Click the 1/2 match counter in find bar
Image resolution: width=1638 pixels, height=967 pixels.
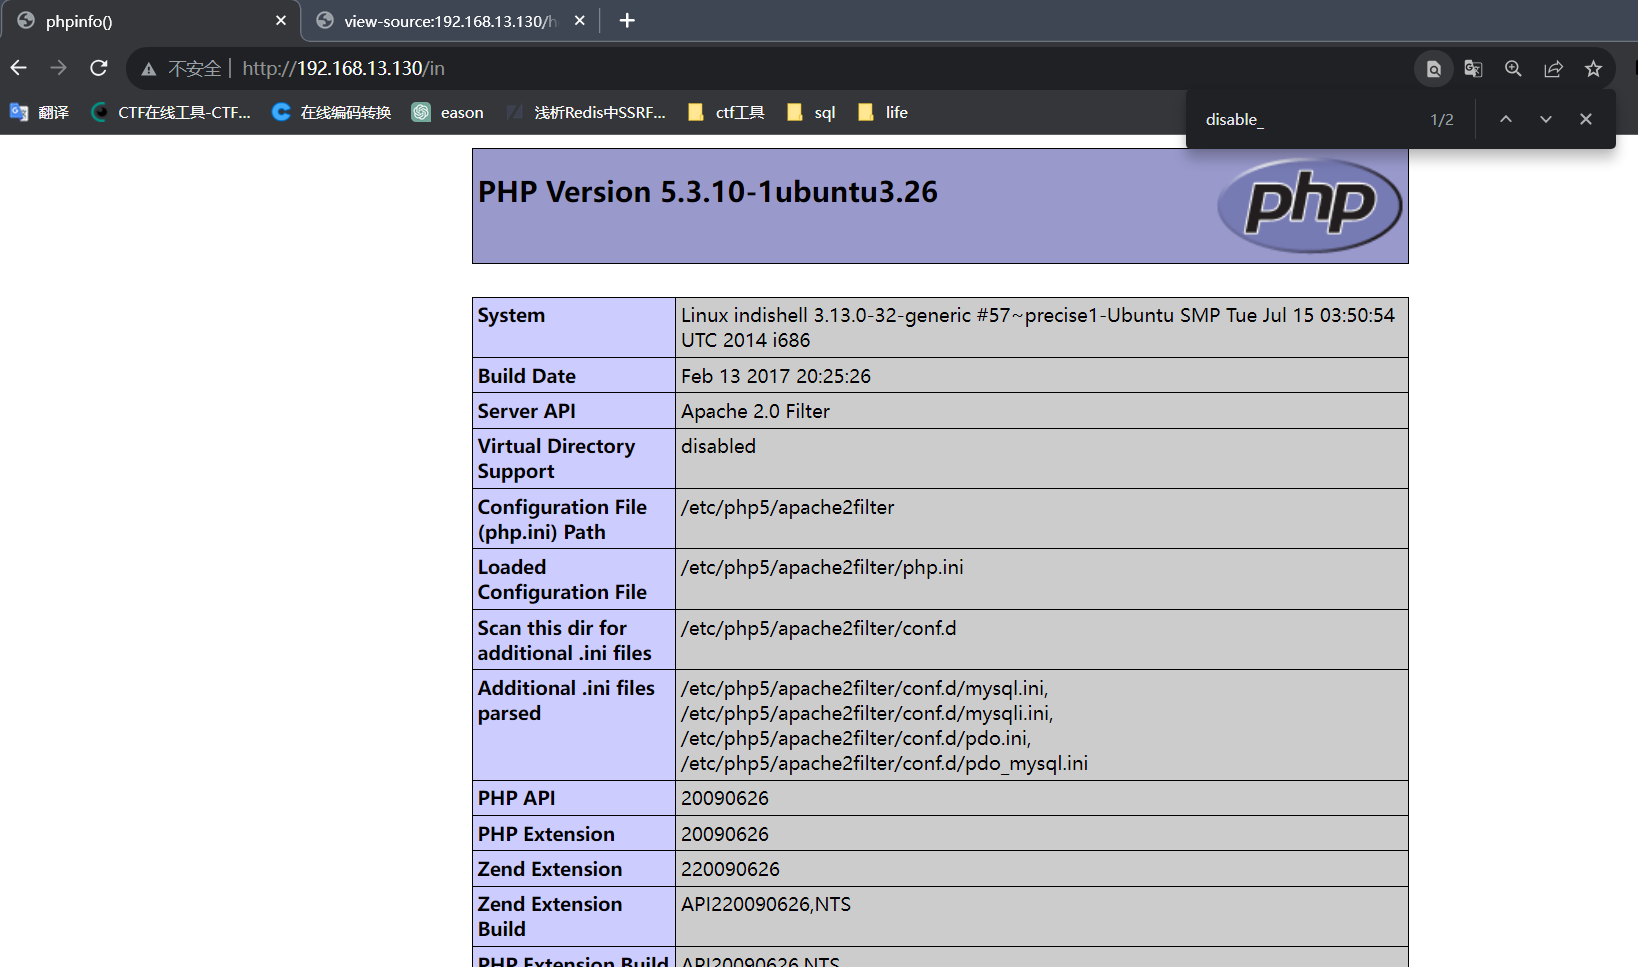pos(1442,119)
